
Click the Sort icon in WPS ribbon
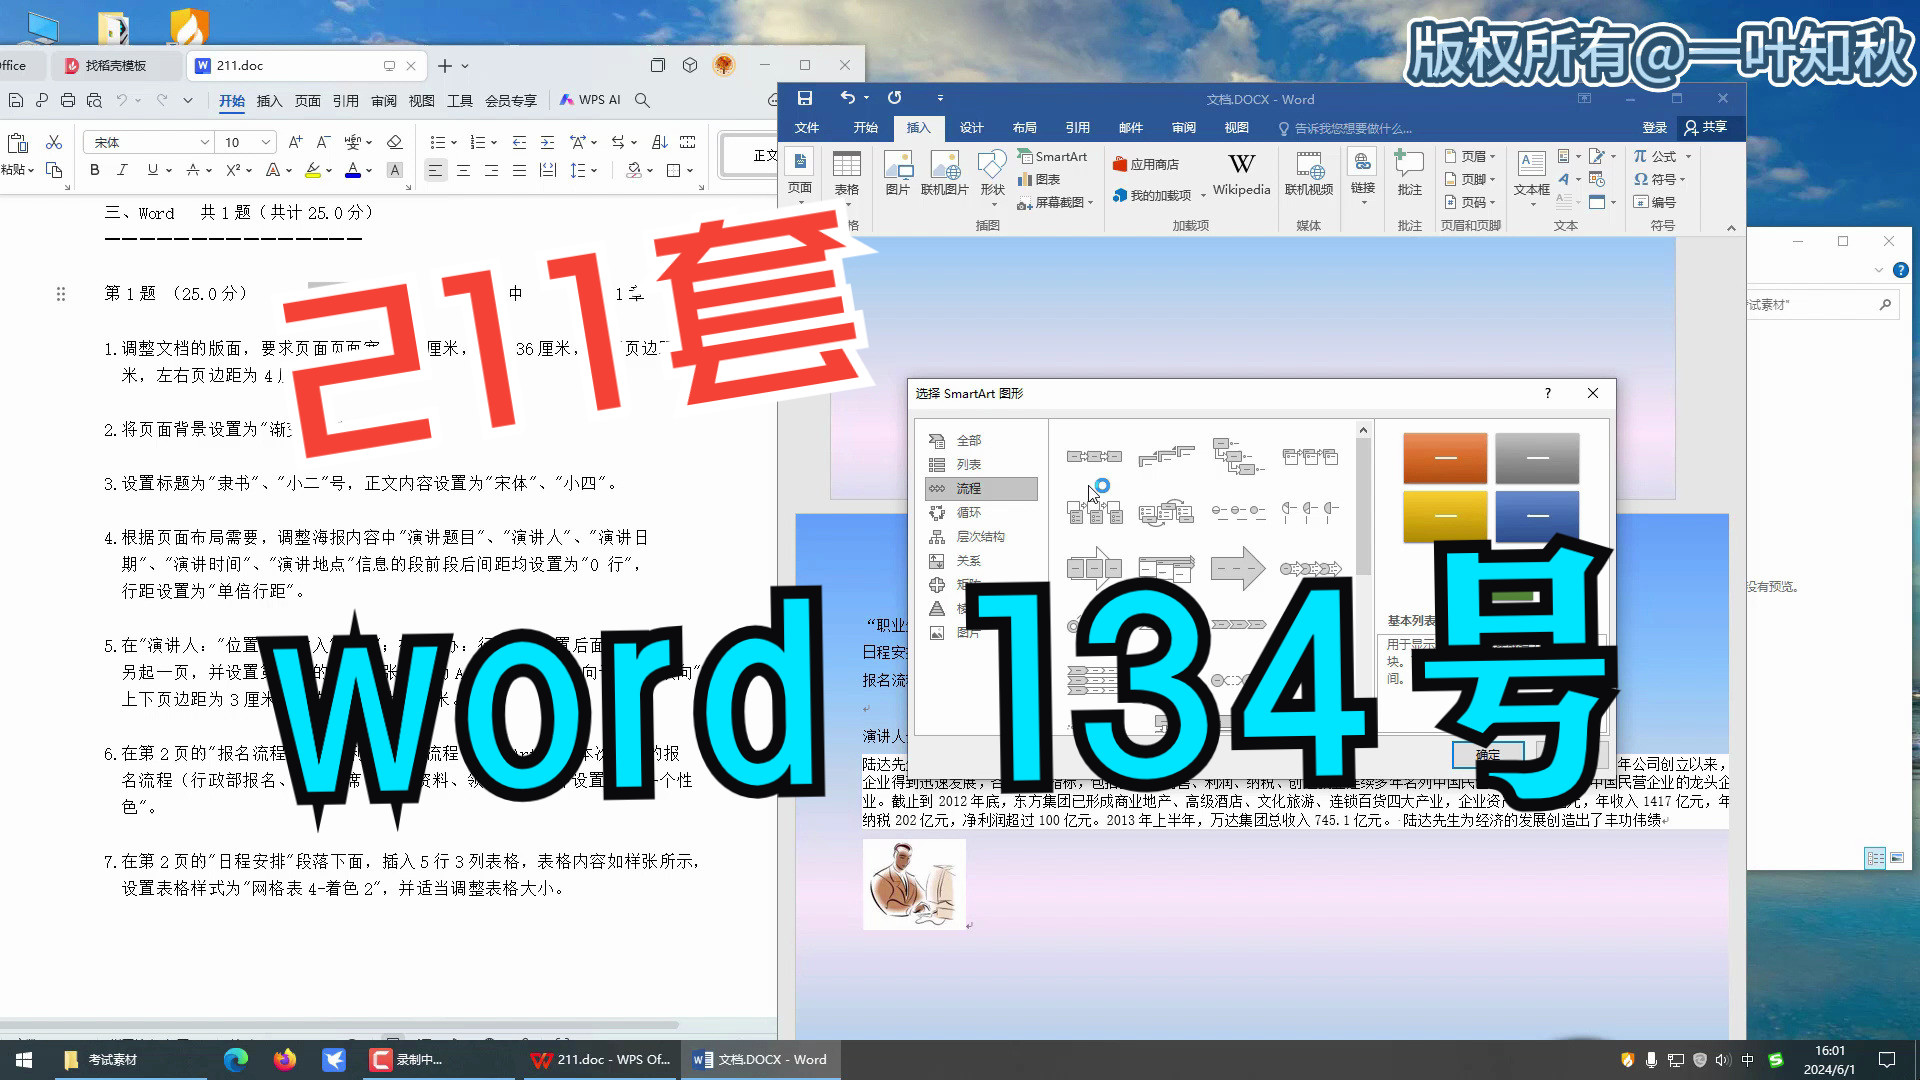(659, 142)
